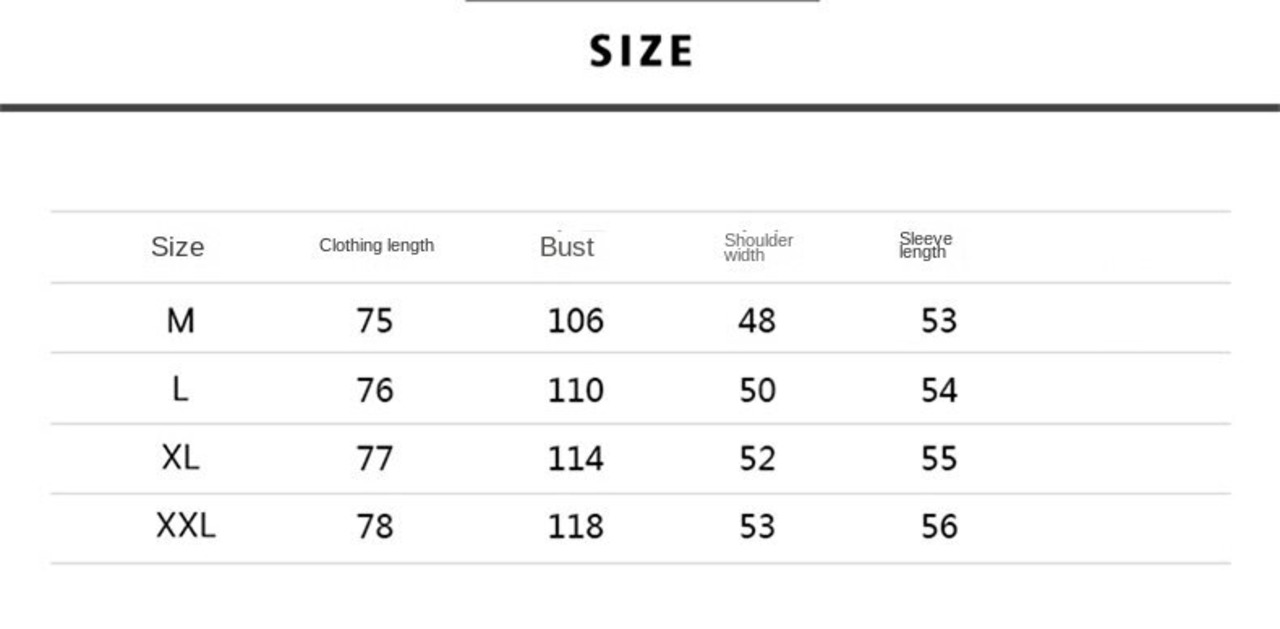
Task: Click clothing length value 75
Action: 375,321
